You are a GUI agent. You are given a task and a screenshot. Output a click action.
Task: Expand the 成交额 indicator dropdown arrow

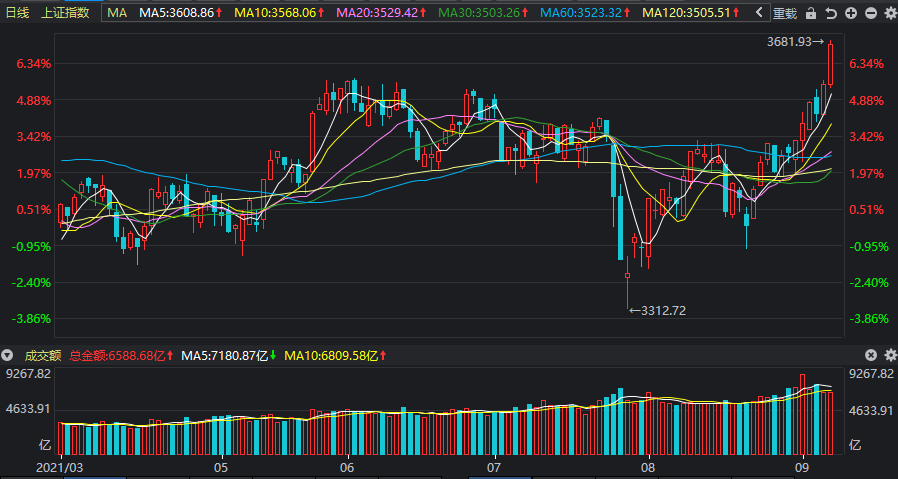(8, 355)
